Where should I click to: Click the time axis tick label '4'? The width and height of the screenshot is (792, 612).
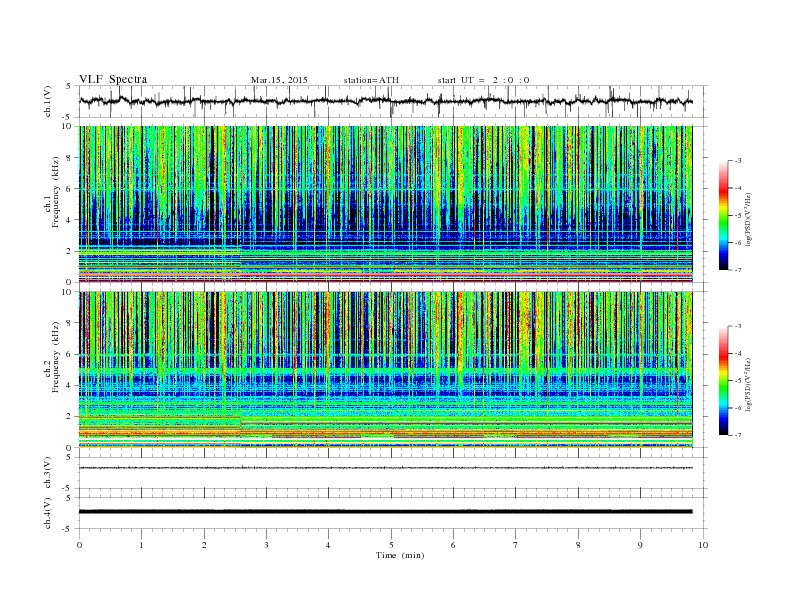click(x=328, y=545)
